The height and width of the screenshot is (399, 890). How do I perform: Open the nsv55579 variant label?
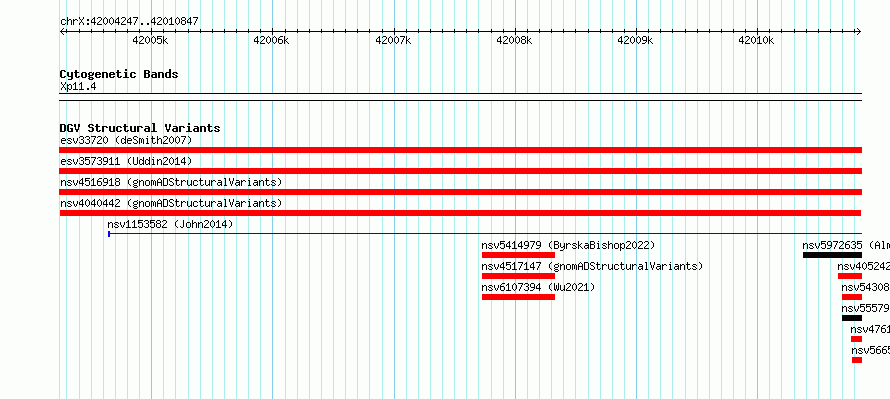[866, 308]
